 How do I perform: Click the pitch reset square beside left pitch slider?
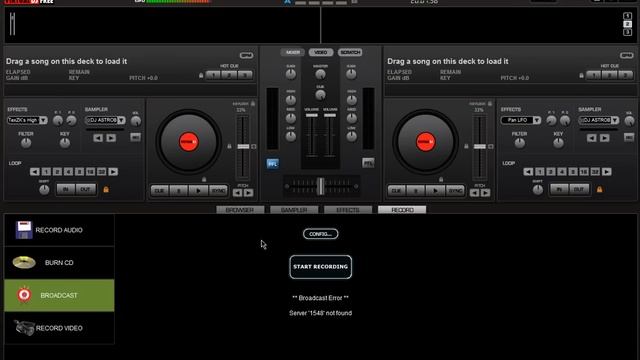point(254,147)
